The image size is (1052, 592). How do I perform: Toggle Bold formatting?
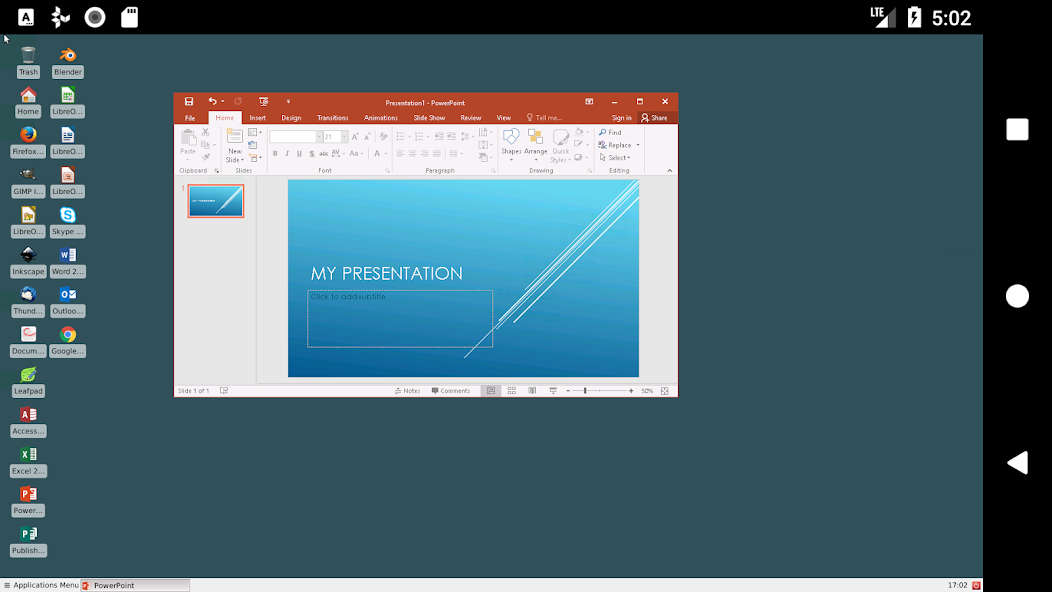coord(275,154)
